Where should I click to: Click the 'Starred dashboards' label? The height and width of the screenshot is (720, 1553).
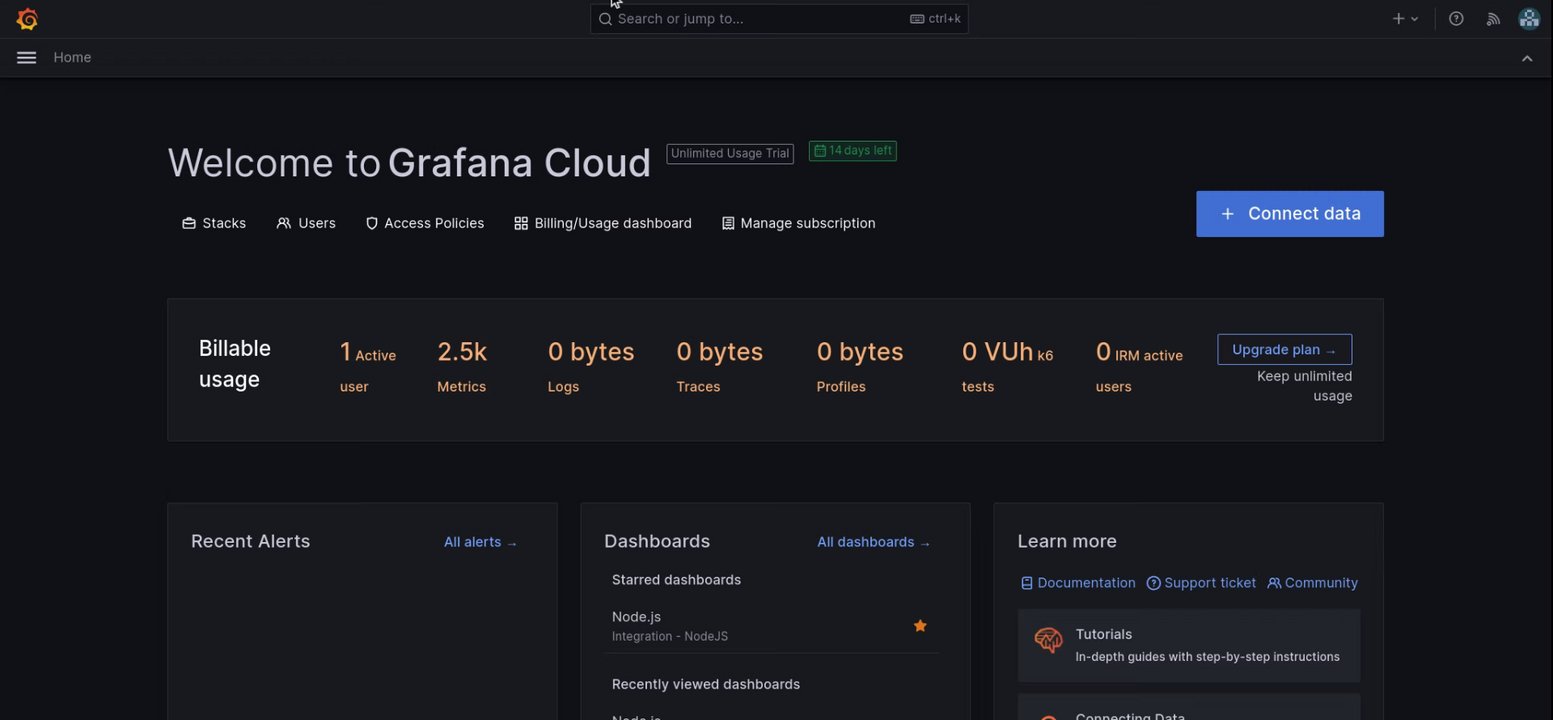pos(676,580)
